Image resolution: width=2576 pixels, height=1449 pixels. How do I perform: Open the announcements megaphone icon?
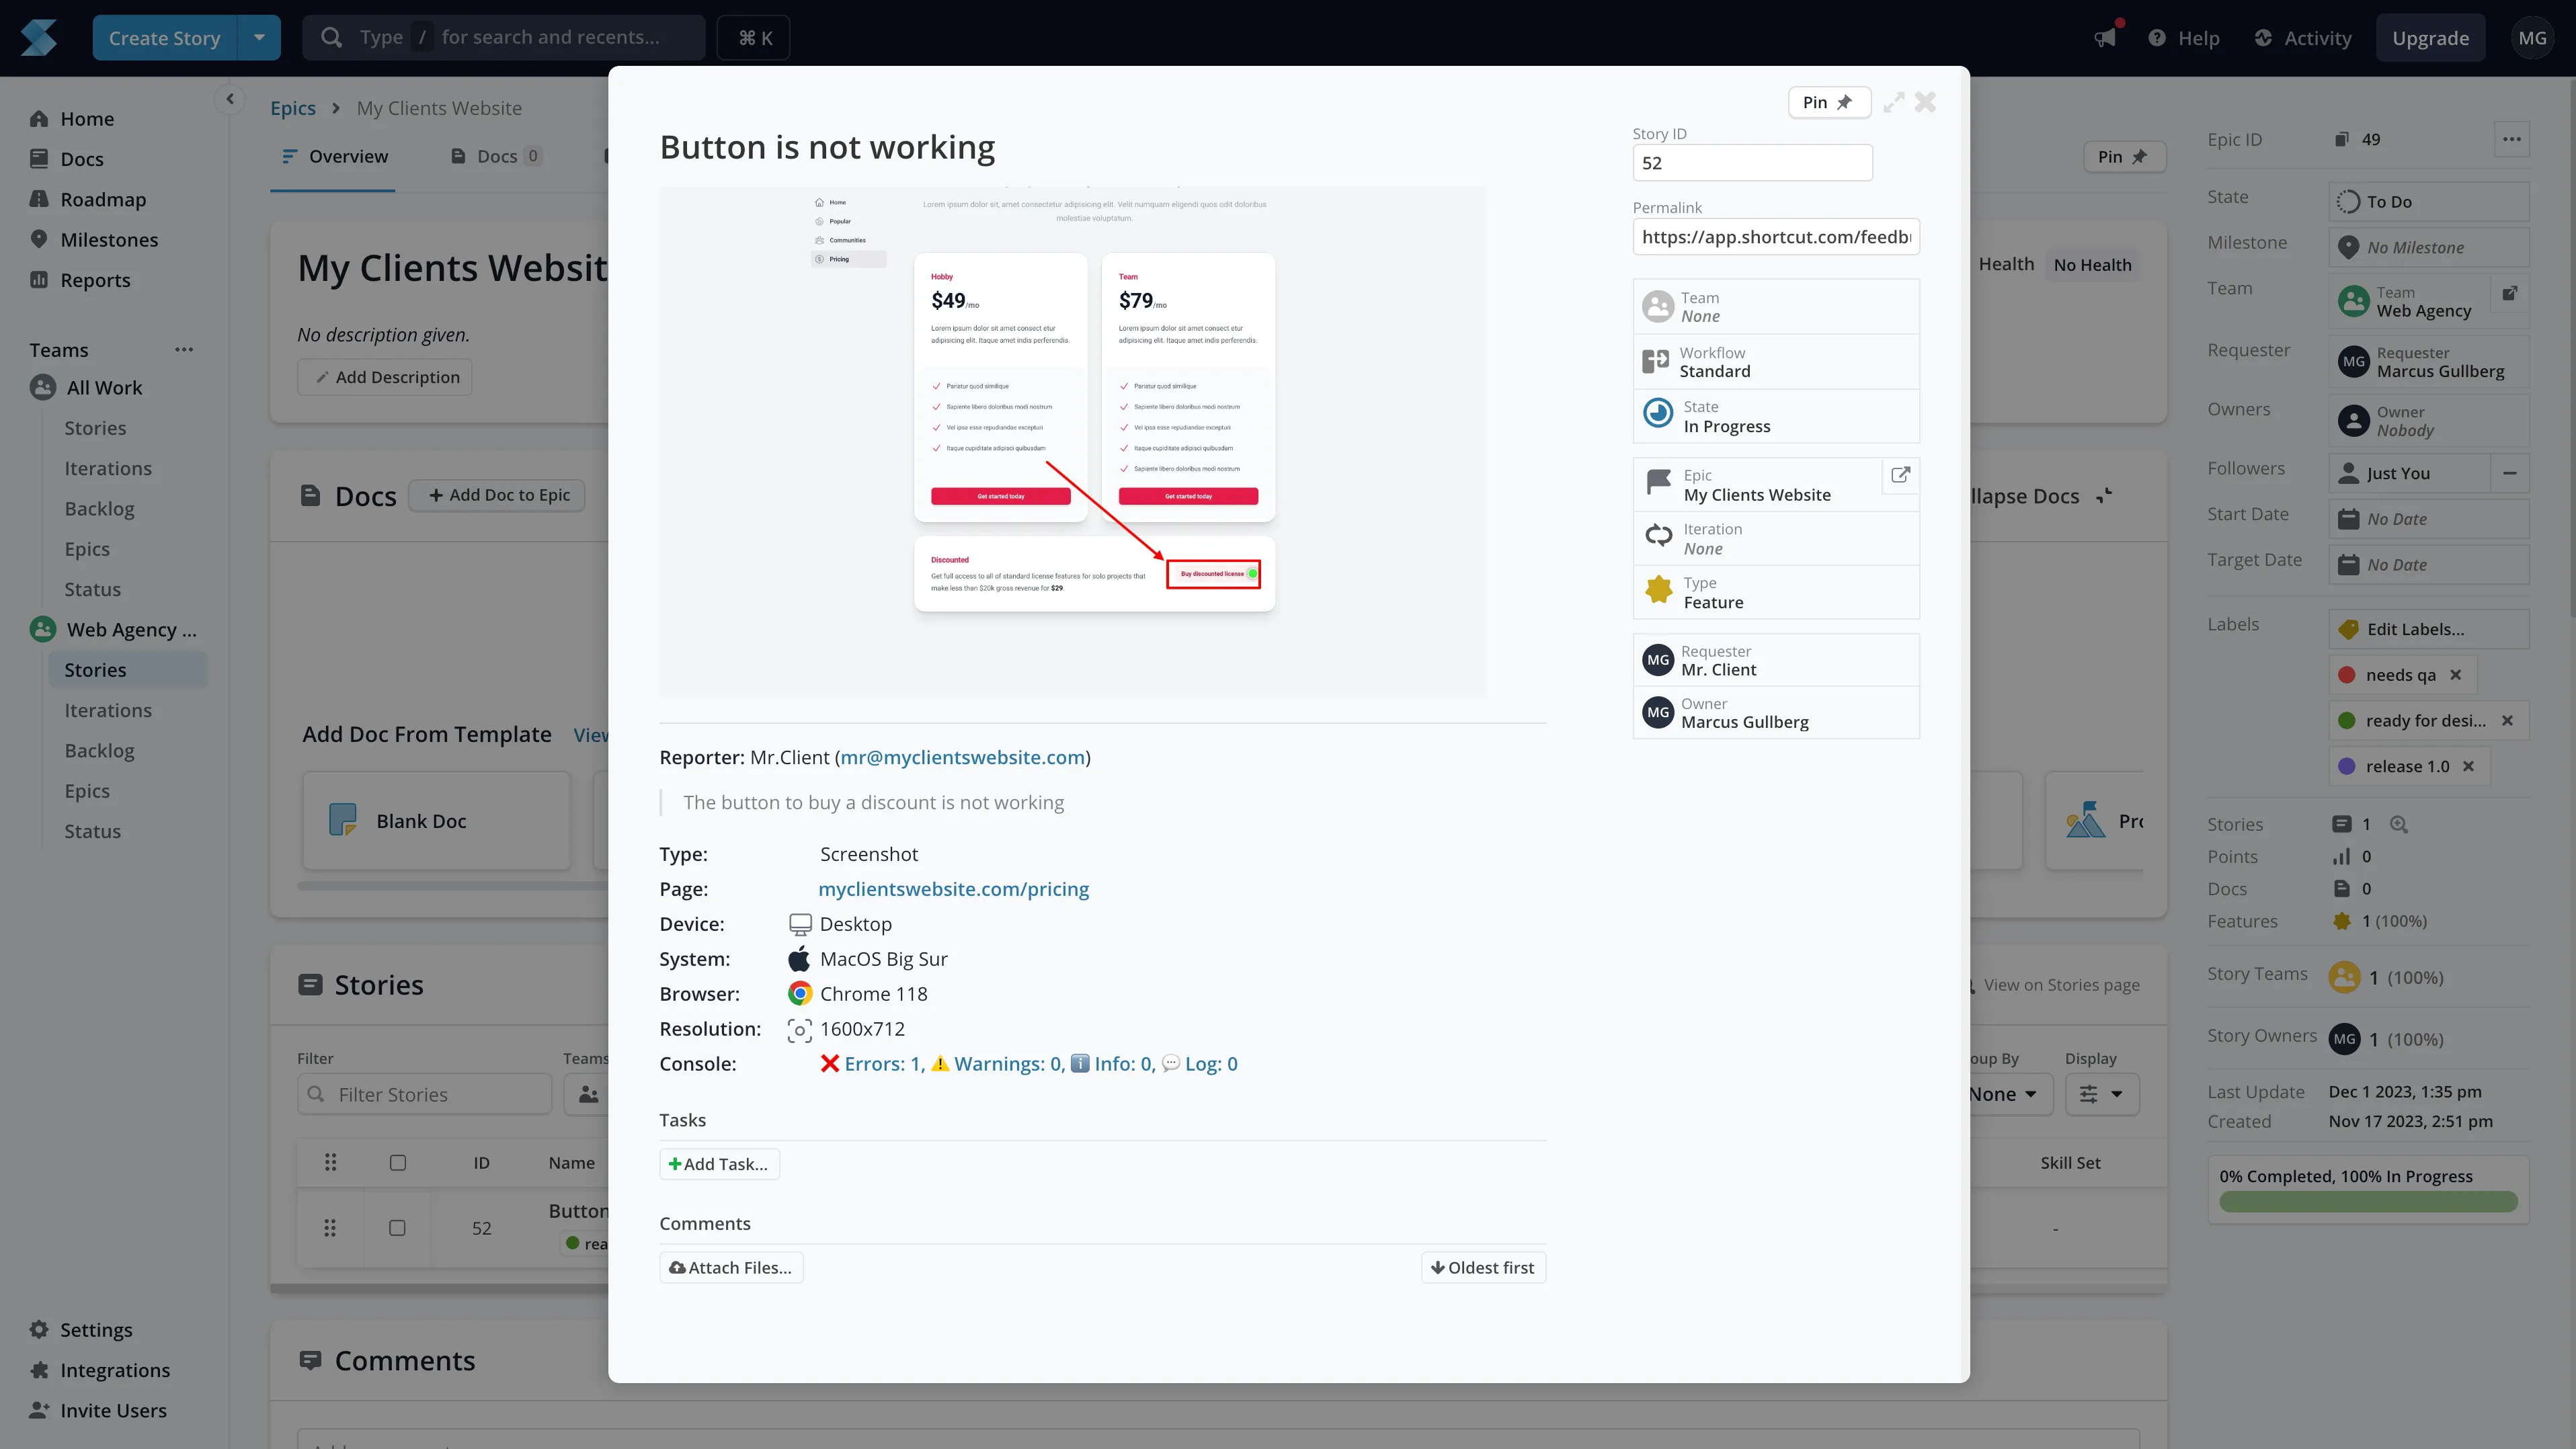click(2105, 38)
